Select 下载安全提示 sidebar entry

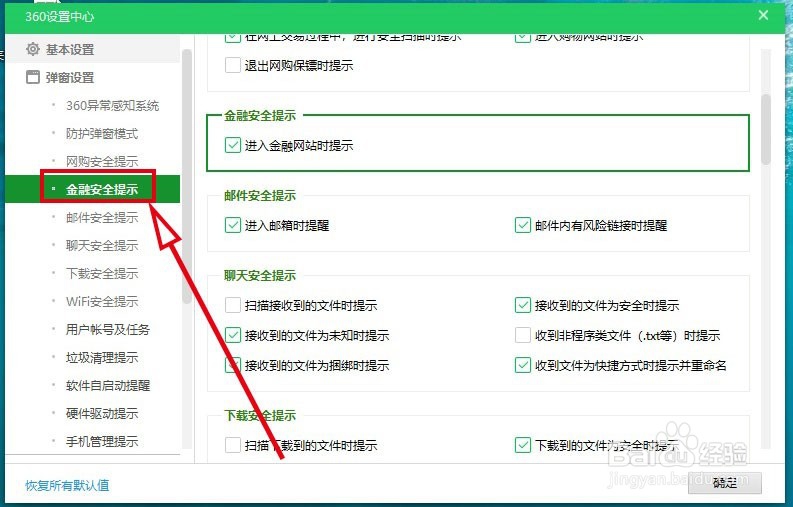tap(102, 274)
